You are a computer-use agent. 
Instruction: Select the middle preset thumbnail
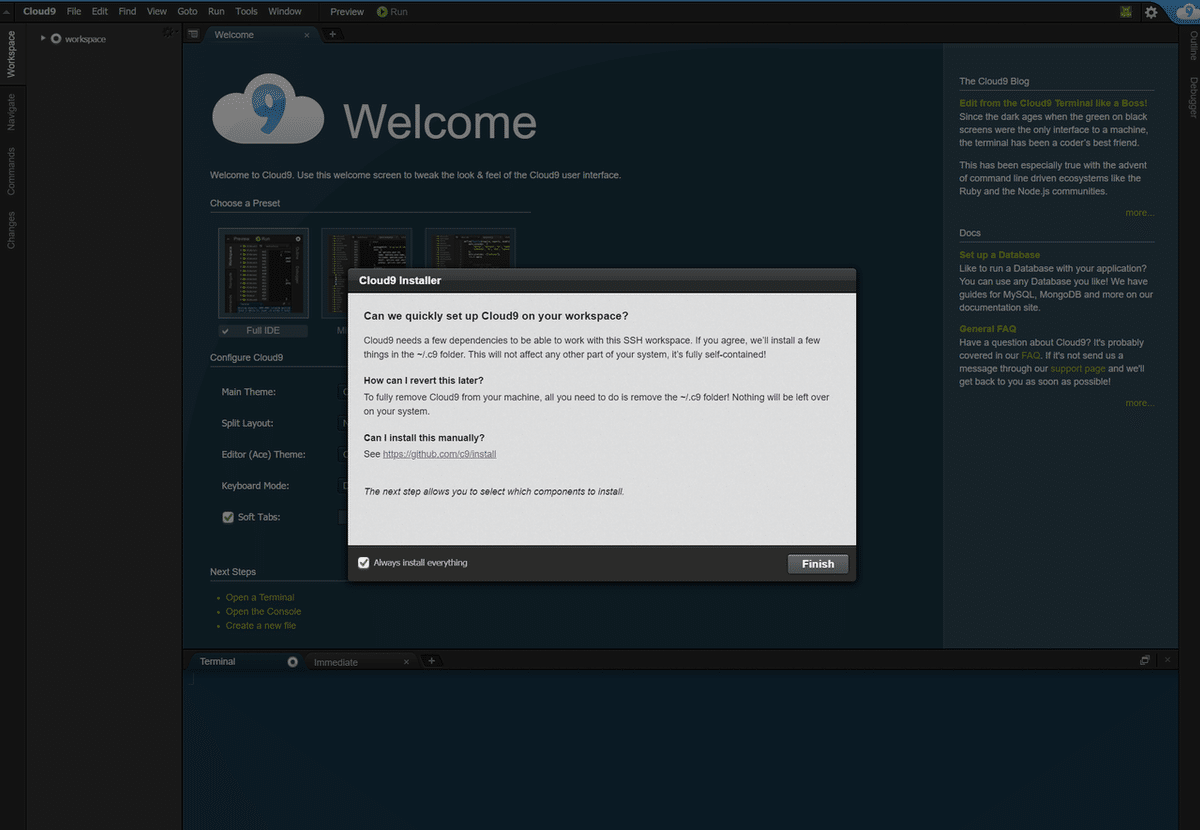click(366, 273)
